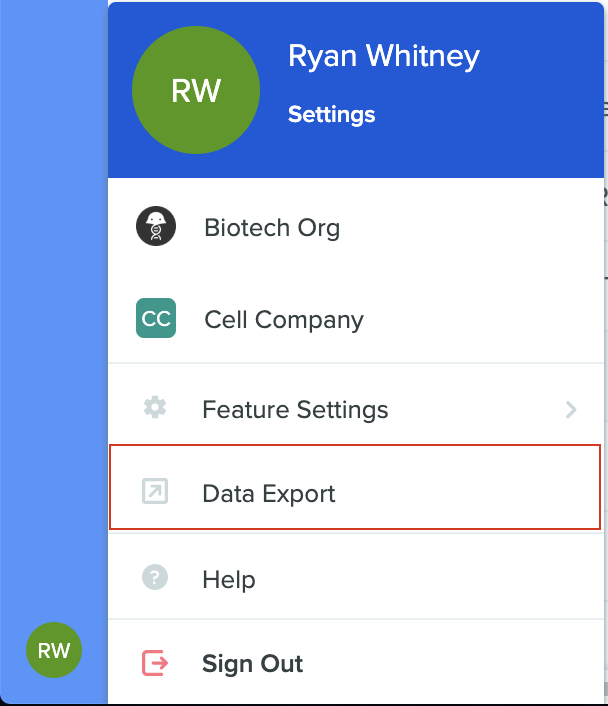Switch to Cell Company organization

tap(356, 319)
